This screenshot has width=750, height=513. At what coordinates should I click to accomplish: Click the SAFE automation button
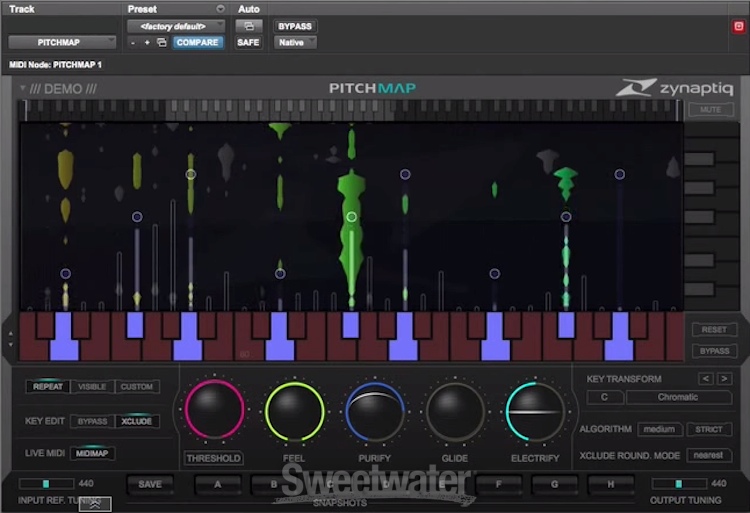point(248,43)
